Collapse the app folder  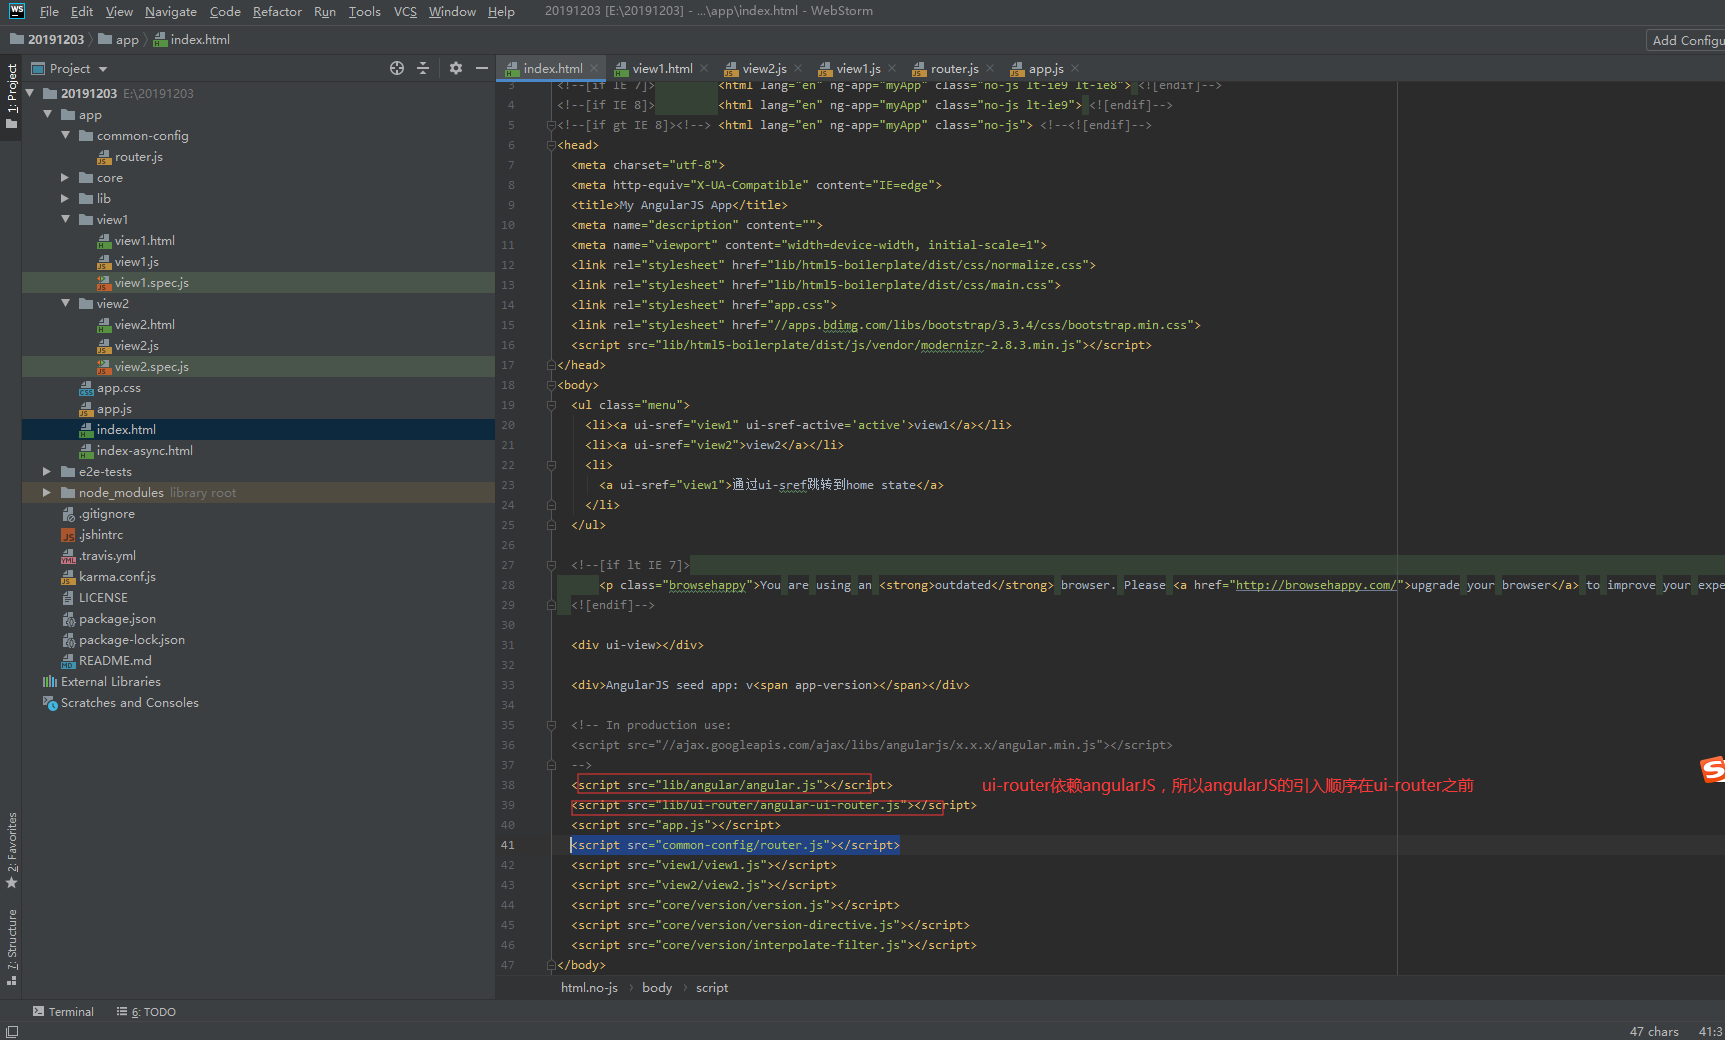48,114
